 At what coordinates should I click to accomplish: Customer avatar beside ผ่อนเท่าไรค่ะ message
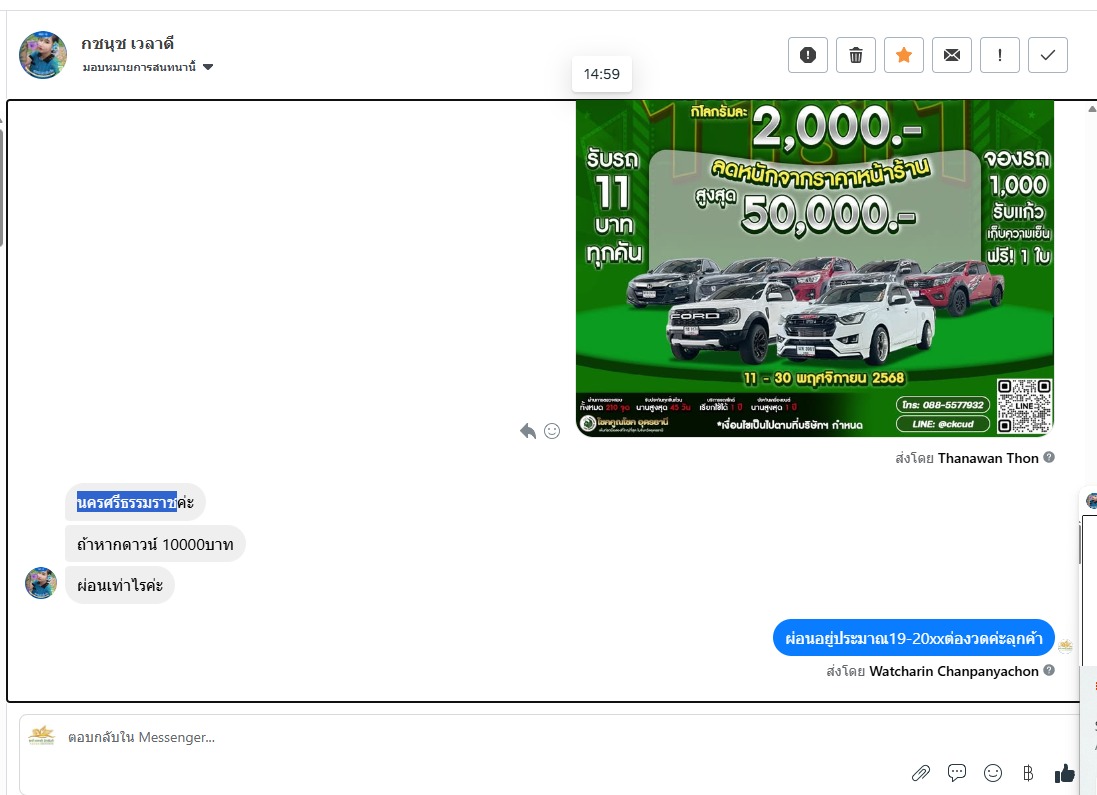point(41,583)
